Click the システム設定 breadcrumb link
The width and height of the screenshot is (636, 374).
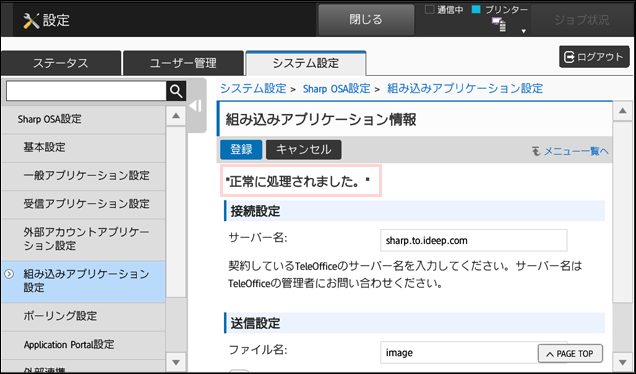click(x=253, y=88)
